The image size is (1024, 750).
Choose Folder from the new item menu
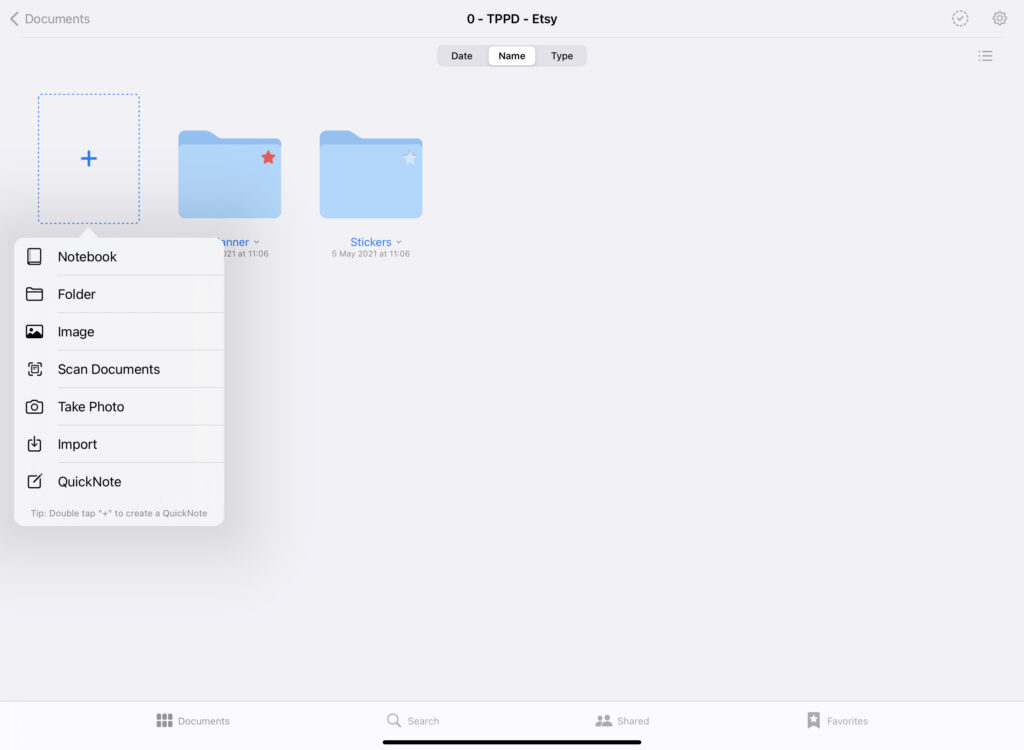point(77,294)
